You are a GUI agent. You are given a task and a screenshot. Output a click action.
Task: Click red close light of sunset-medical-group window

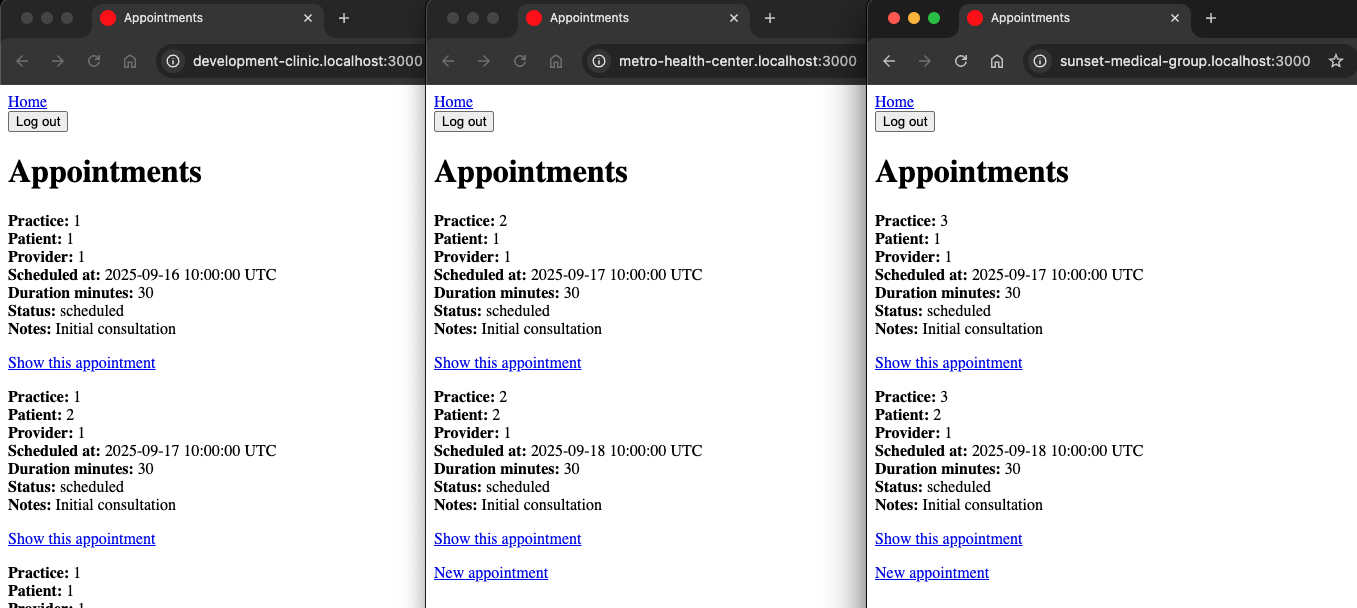tap(894, 18)
